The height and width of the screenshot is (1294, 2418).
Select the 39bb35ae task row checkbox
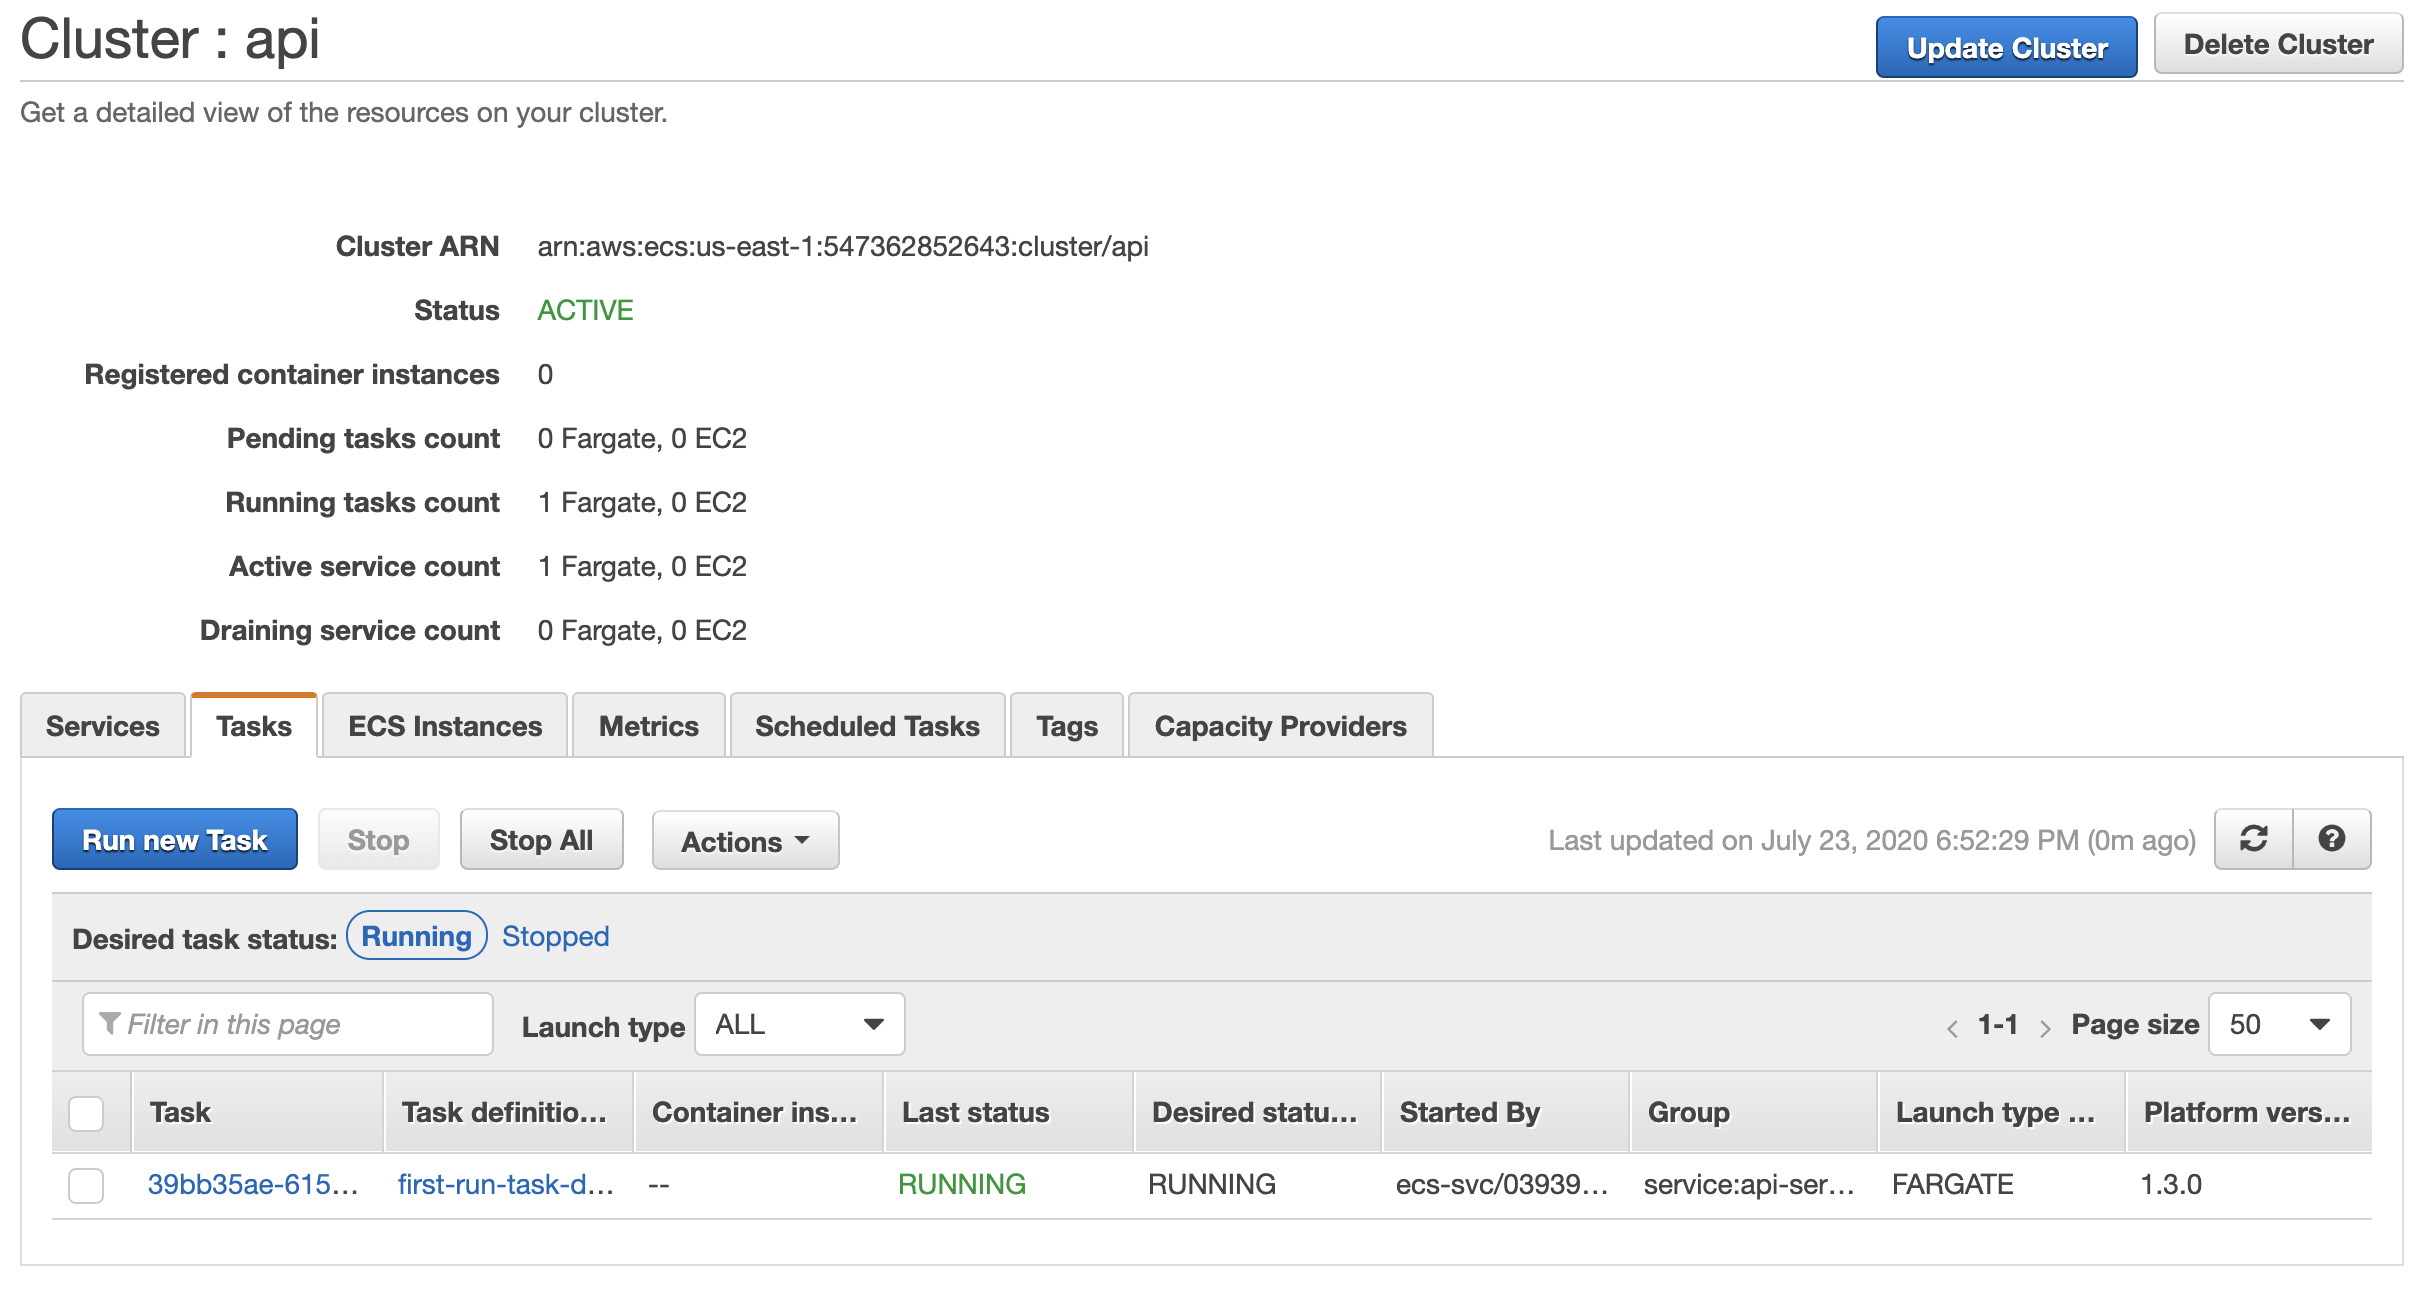(86, 1185)
